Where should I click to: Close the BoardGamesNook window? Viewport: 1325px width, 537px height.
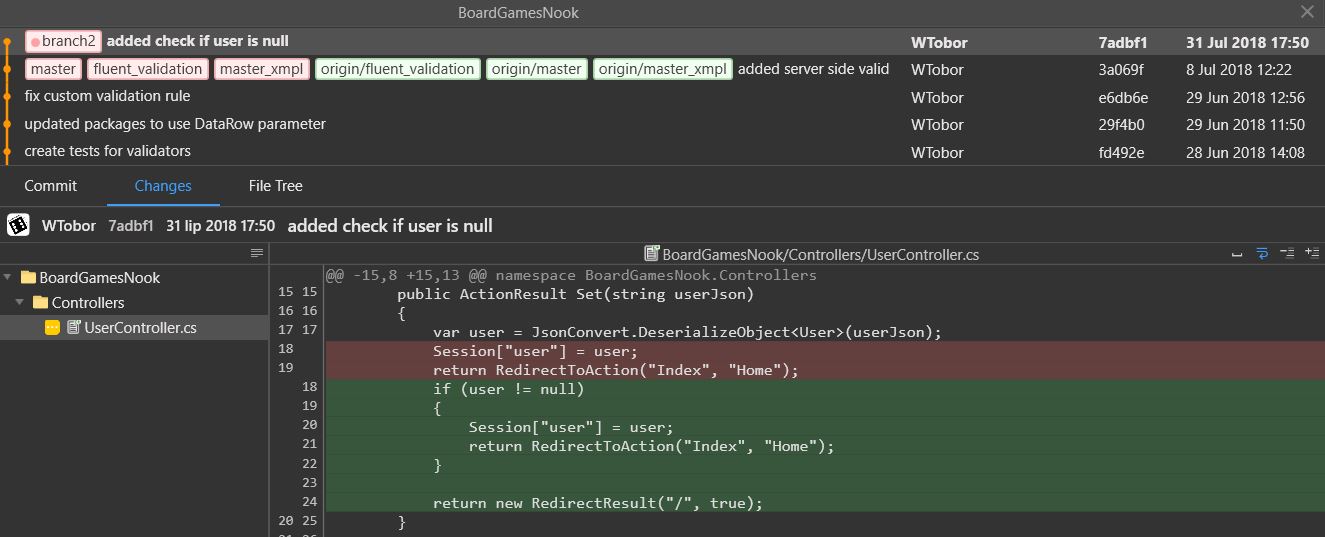[x=1306, y=13]
